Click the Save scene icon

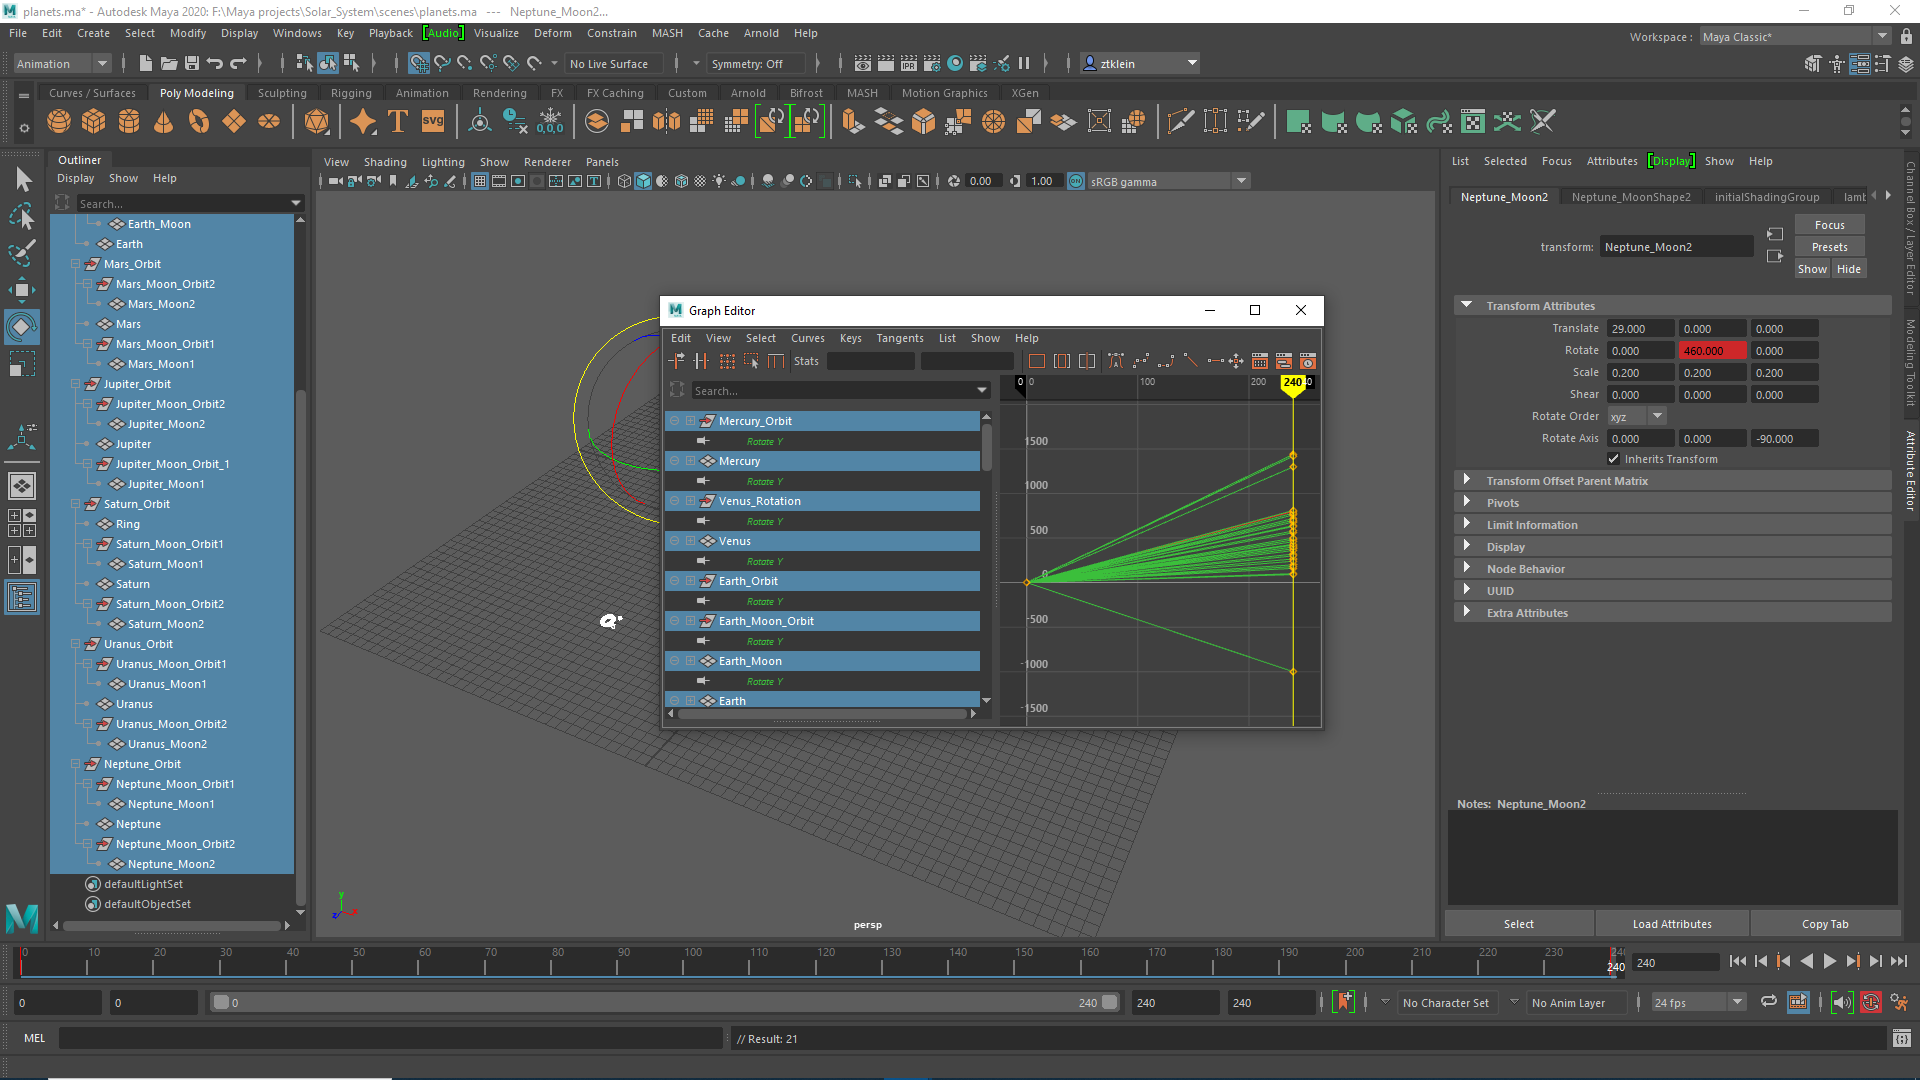click(x=192, y=64)
